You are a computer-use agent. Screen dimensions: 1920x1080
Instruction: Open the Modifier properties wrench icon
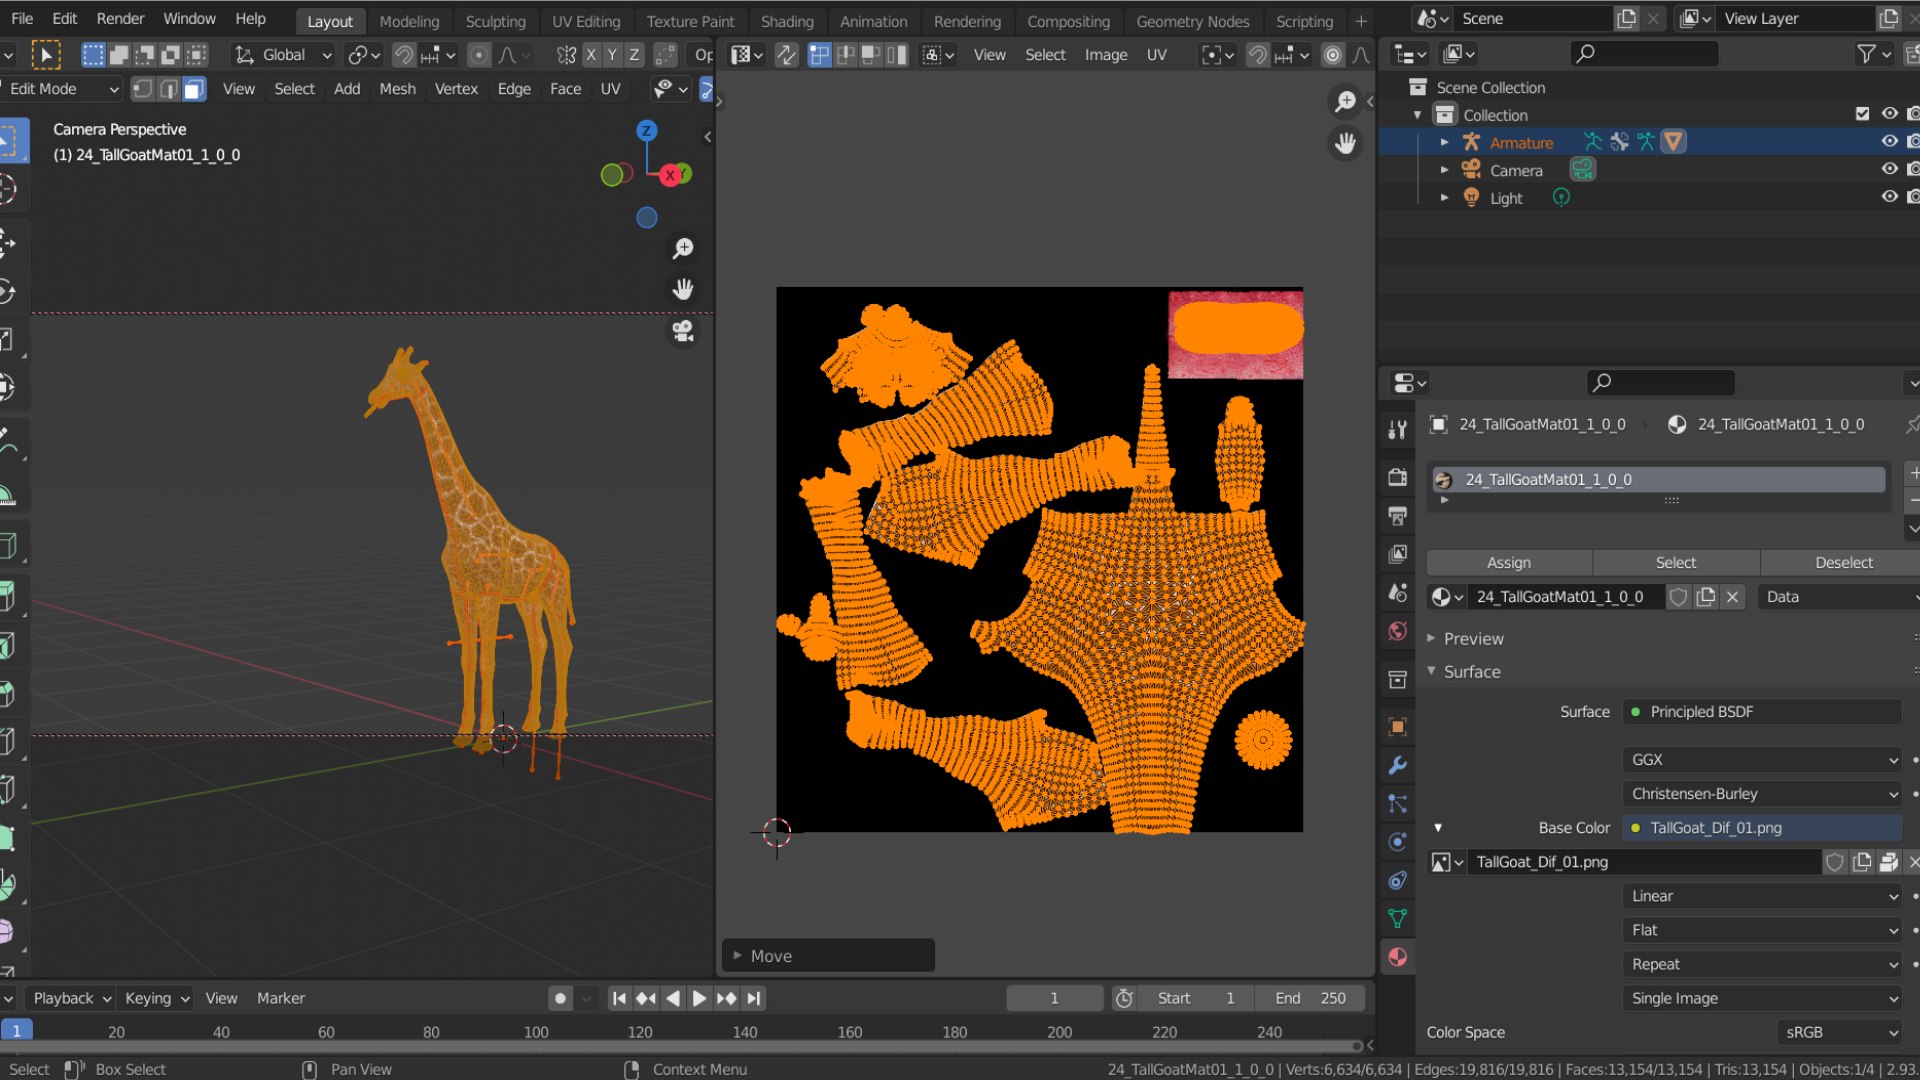coord(1398,766)
